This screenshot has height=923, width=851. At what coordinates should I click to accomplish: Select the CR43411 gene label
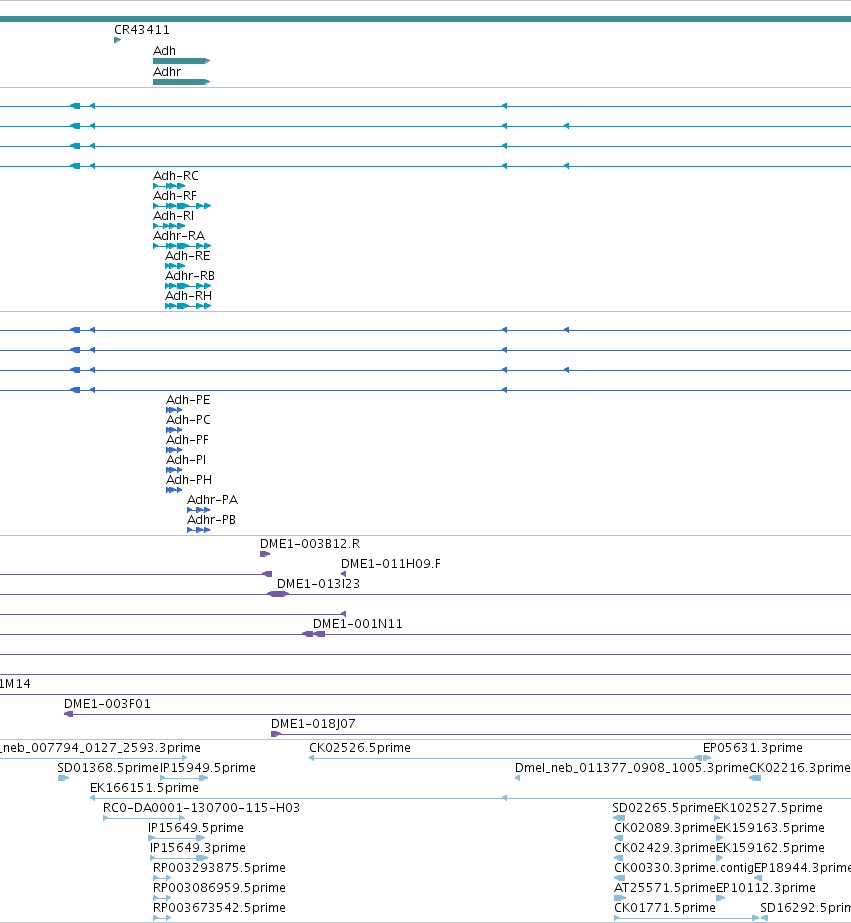click(x=142, y=29)
